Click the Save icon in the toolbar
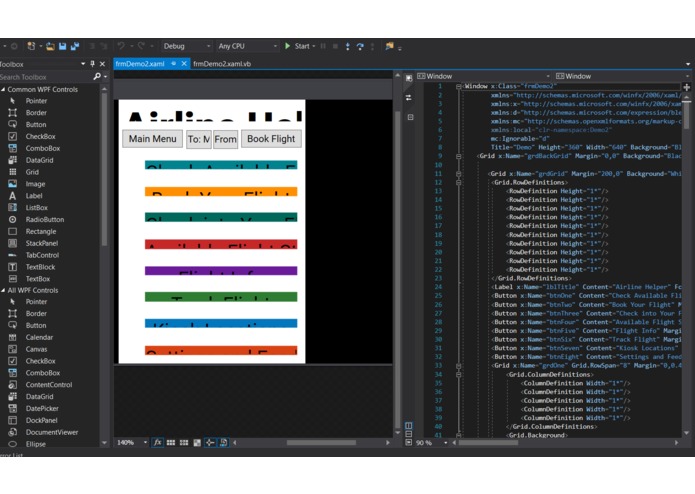 point(62,46)
